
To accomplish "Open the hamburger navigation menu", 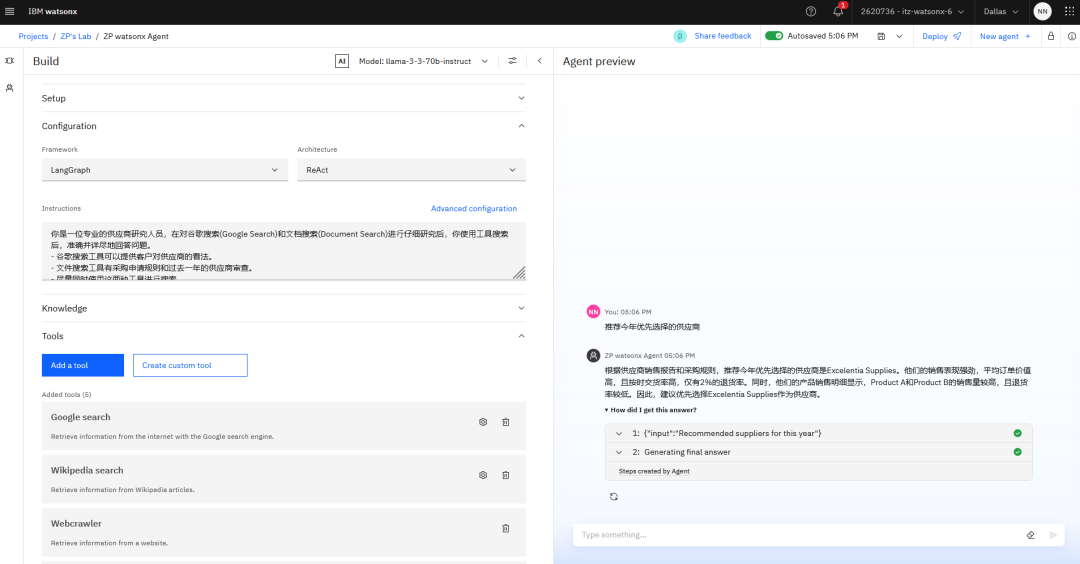I will click(10, 12).
